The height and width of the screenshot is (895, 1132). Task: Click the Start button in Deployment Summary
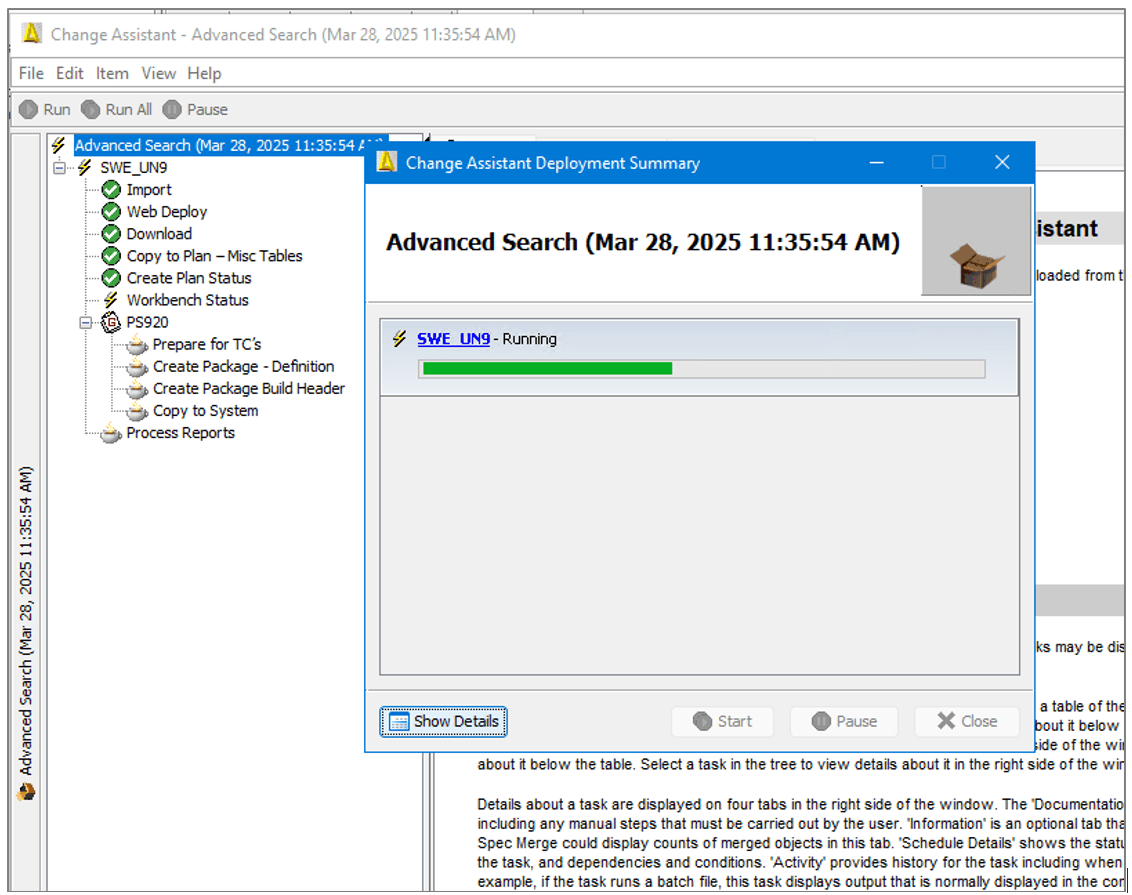[x=722, y=721]
